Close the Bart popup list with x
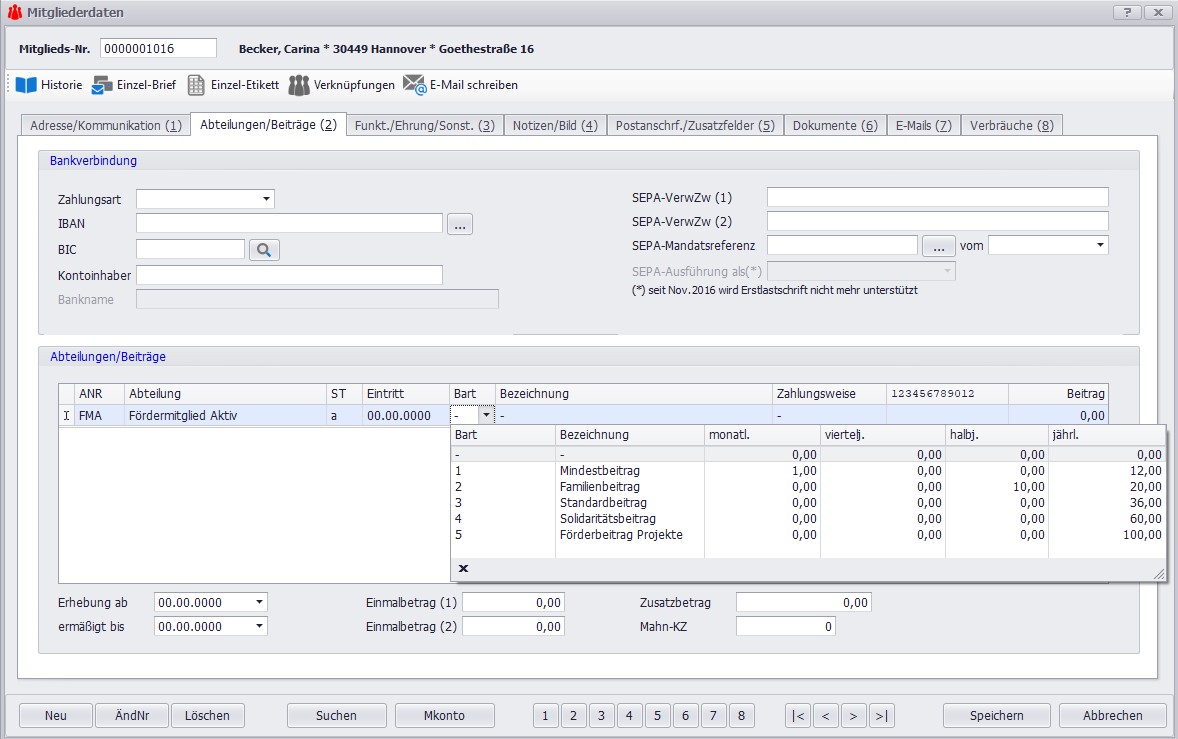This screenshot has height=739, width=1178. 464,569
